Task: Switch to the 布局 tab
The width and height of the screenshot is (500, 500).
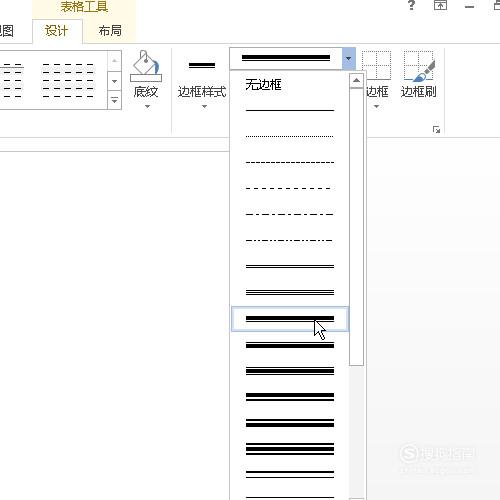Action: point(110,31)
